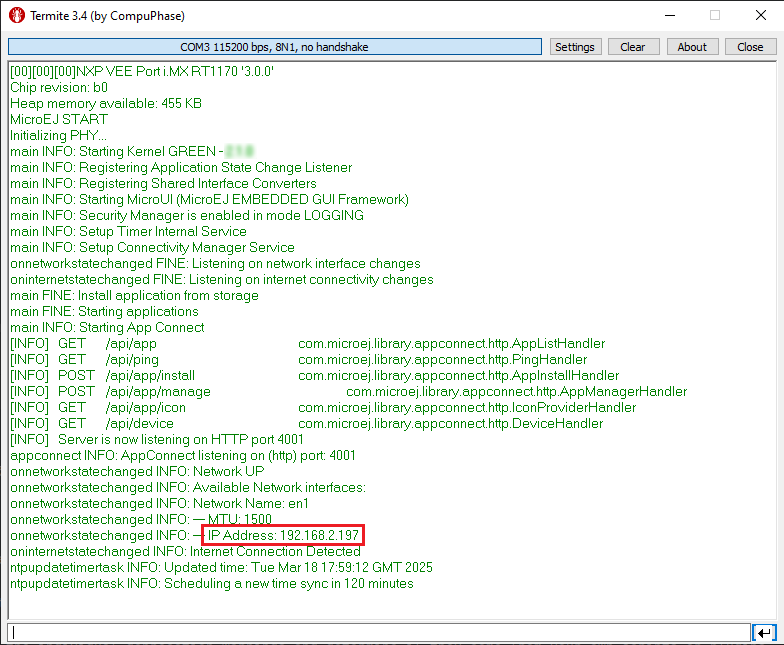Toggle the COM3 115200 bps connection bar
The width and height of the screenshot is (784, 645).
(275, 47)
